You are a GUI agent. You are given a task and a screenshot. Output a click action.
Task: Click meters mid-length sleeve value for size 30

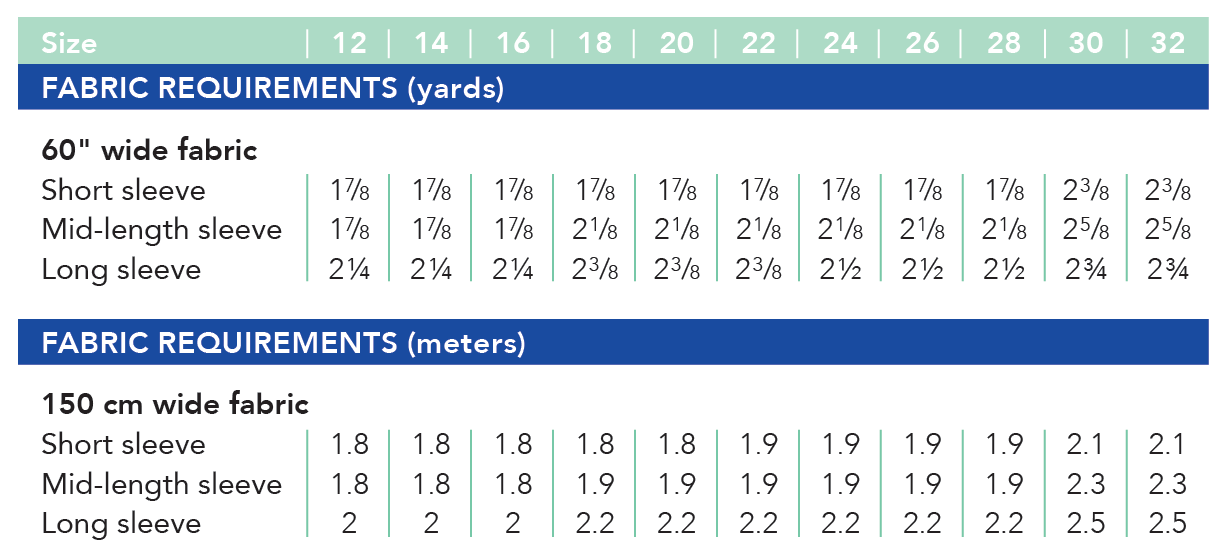pos(1086,484)
